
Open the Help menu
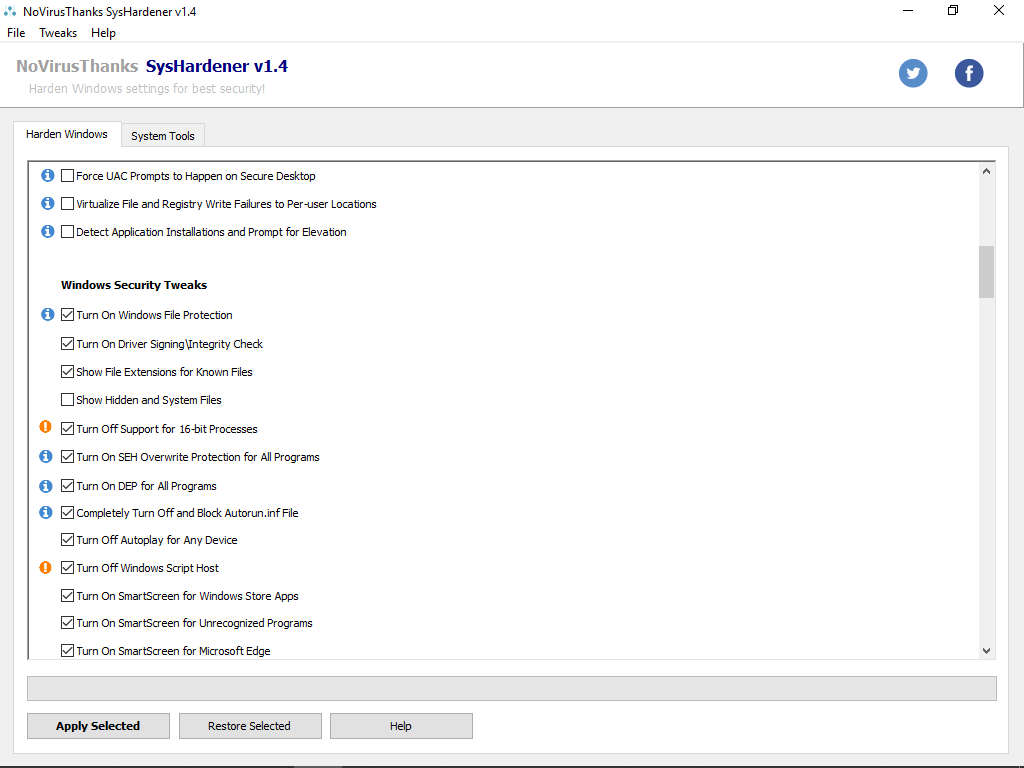pos(103,33)
